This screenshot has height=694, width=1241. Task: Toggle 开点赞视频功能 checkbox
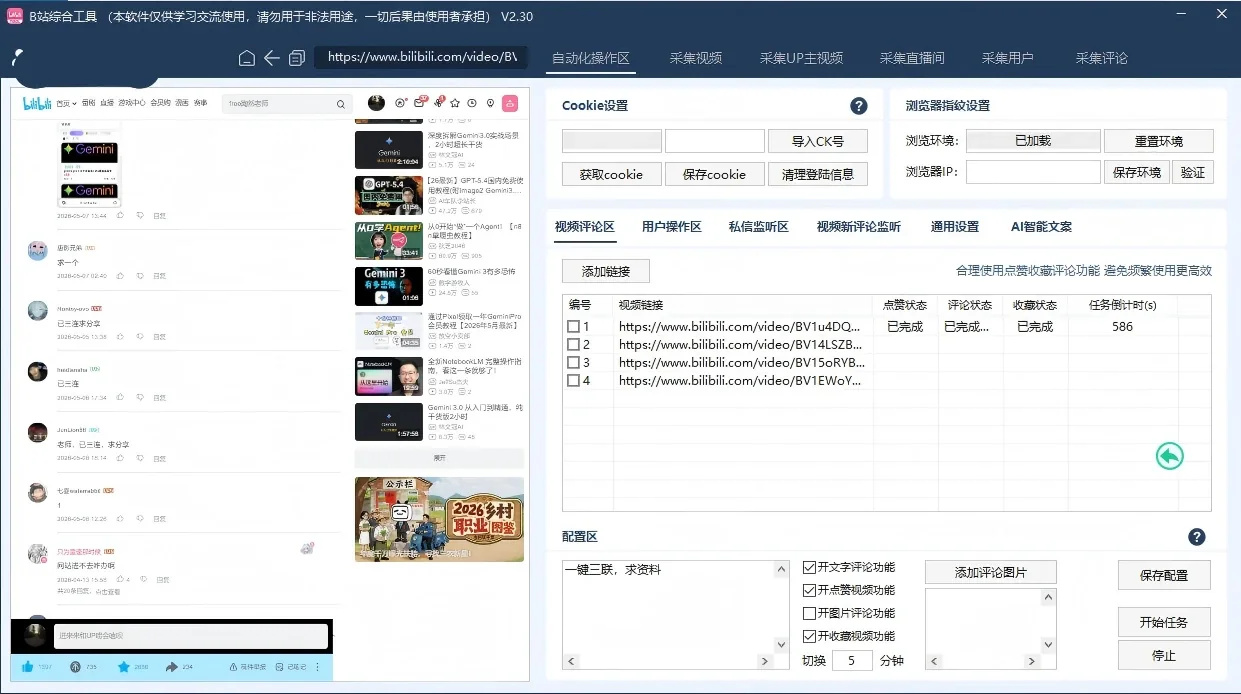(810, 590)
